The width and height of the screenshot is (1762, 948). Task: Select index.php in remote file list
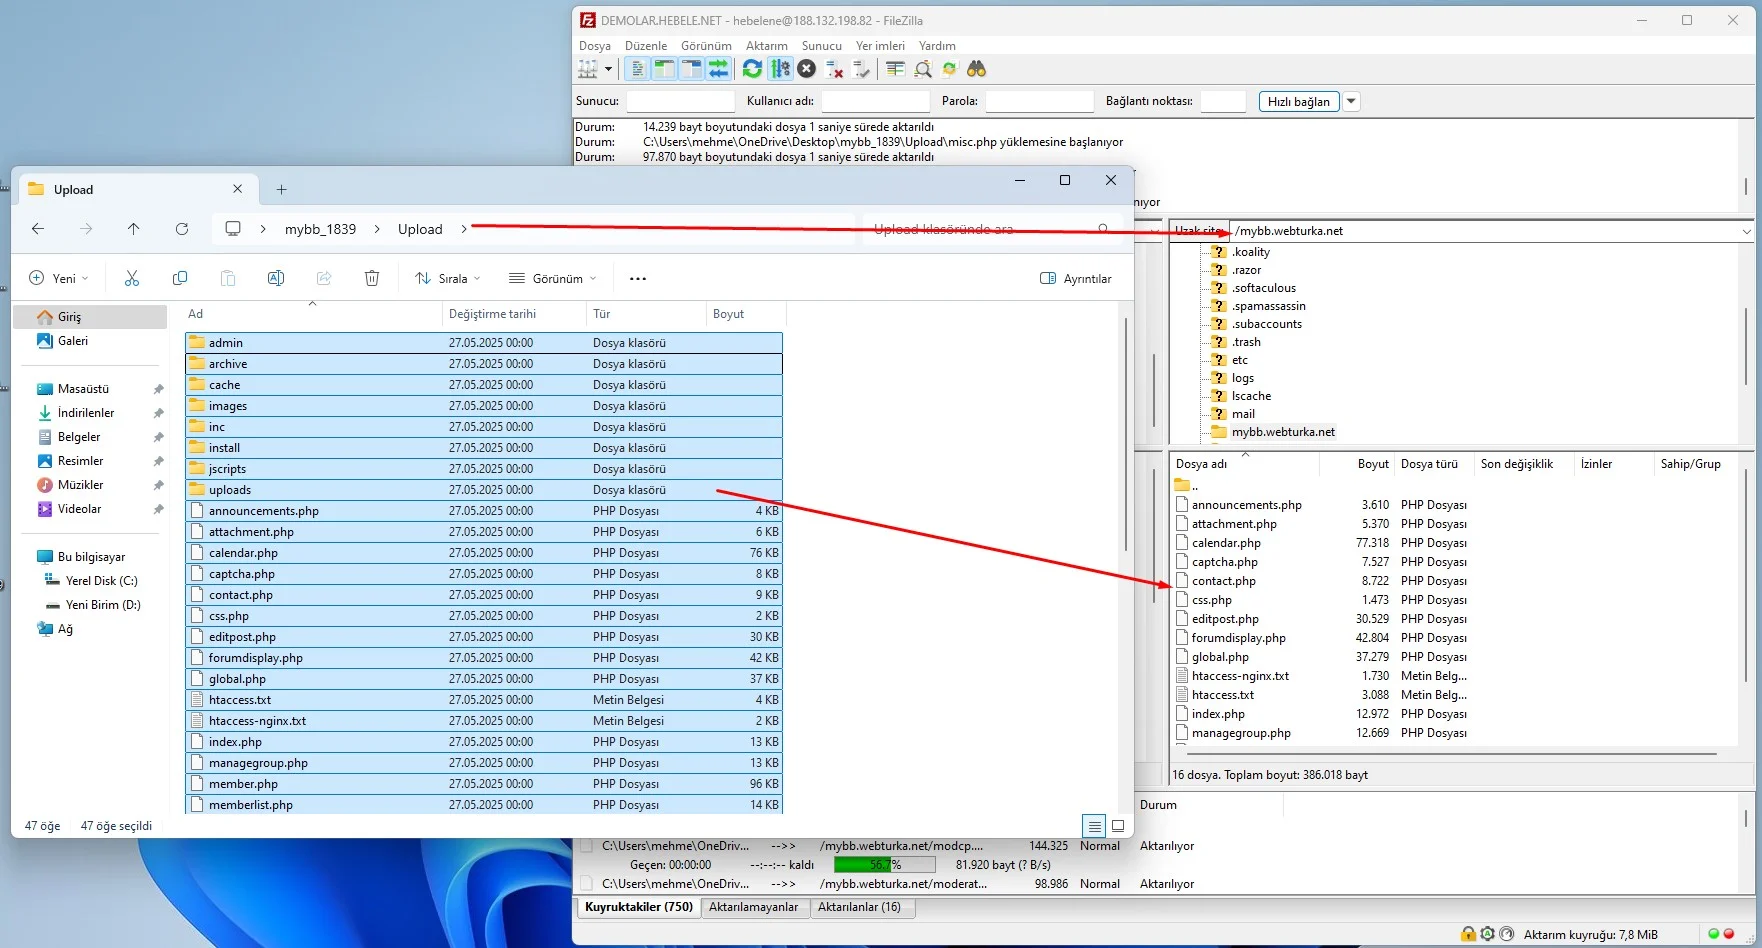pyautogui.click(x=1218, y=714)
